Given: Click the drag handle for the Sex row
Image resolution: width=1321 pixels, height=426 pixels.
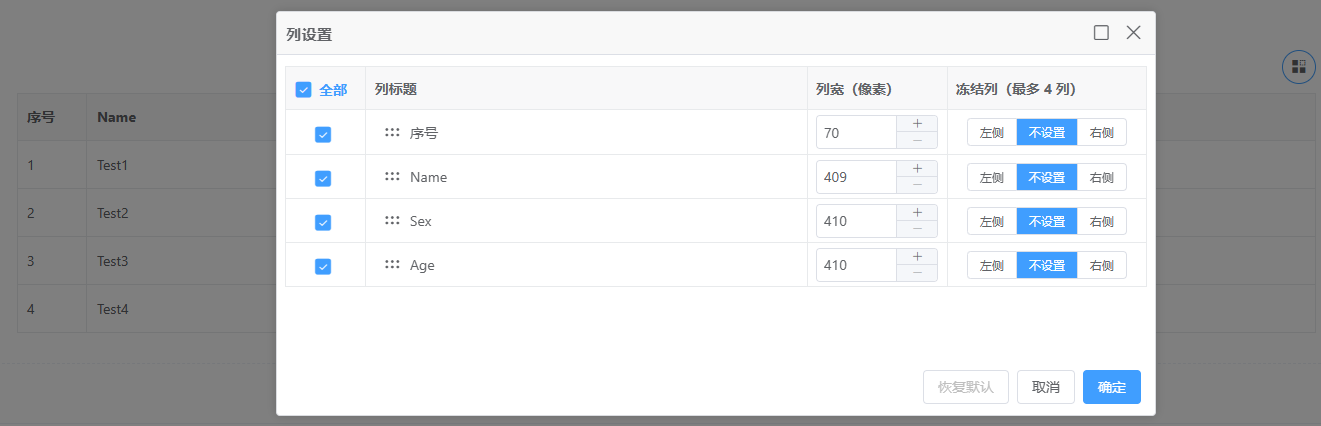Looking at the screenshot, I should pos(392,221).
